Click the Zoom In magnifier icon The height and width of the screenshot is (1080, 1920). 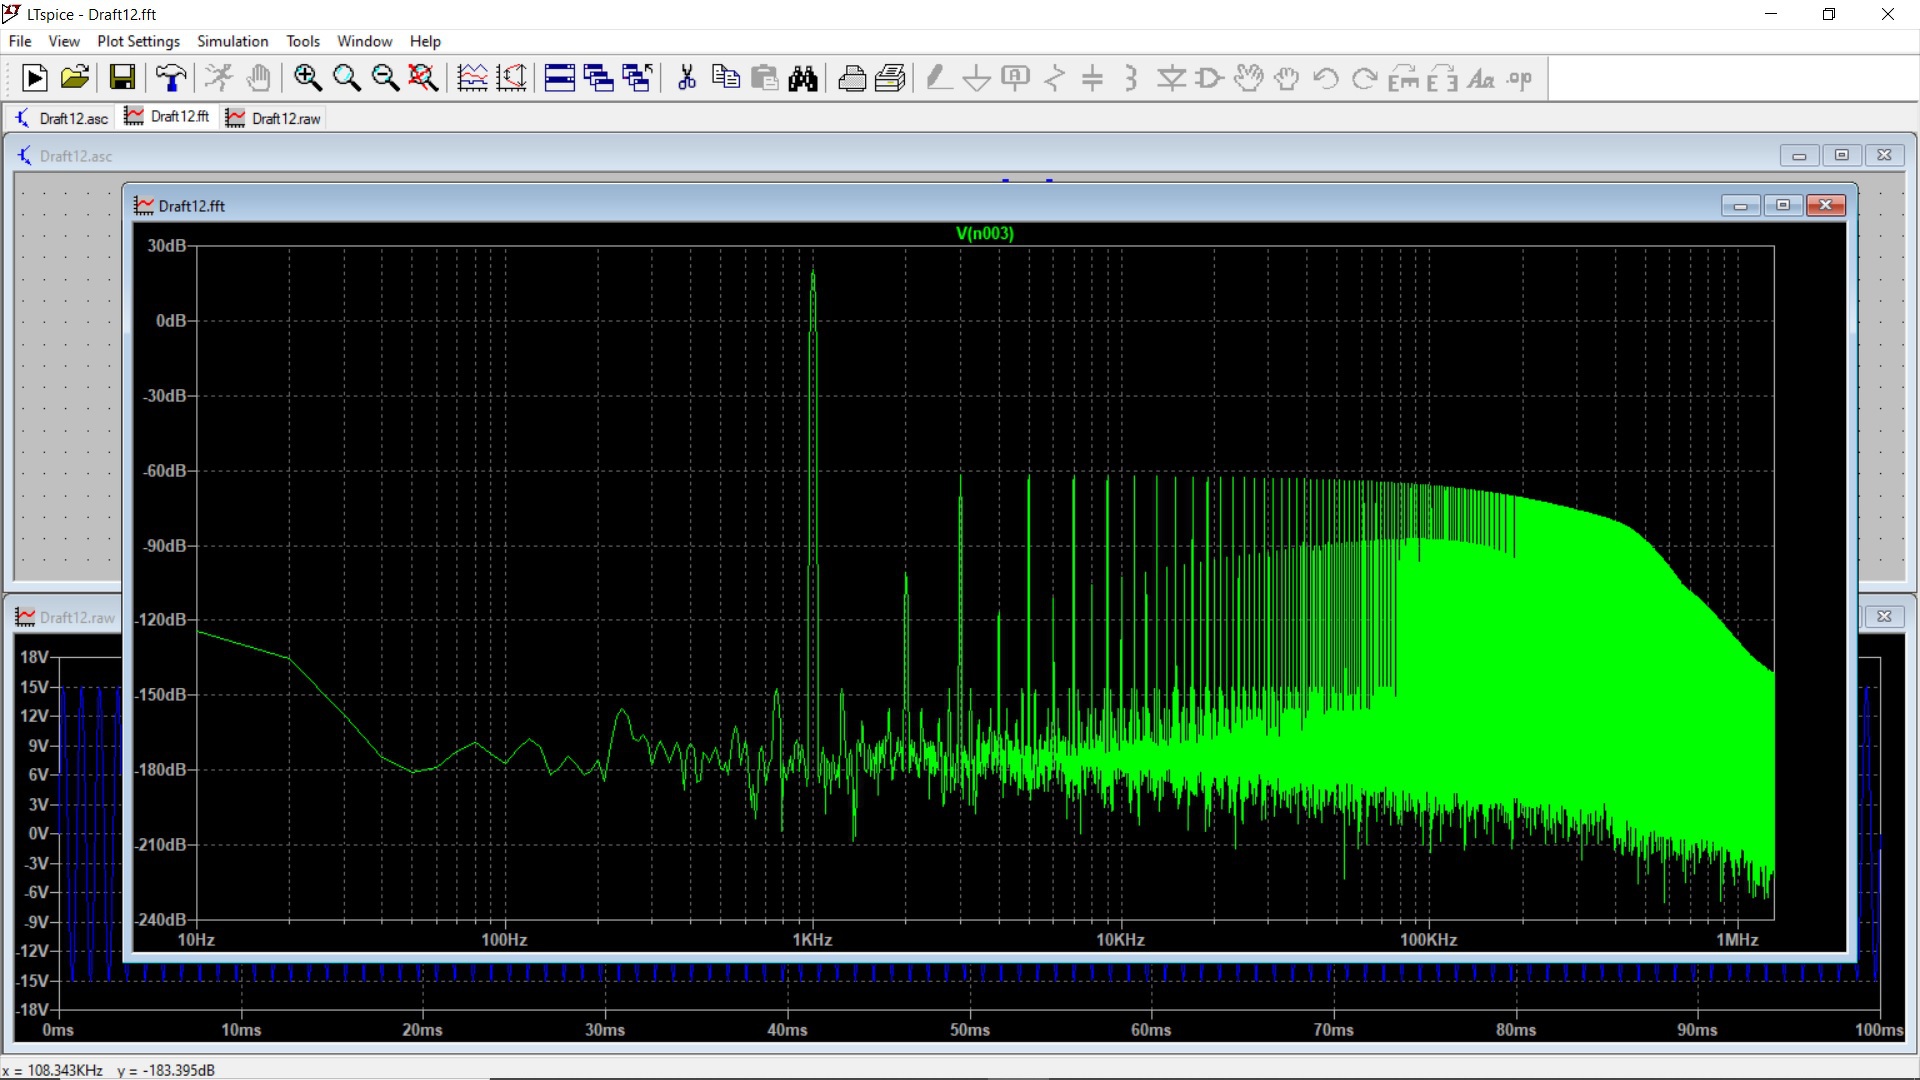click(x=307, y=78)
